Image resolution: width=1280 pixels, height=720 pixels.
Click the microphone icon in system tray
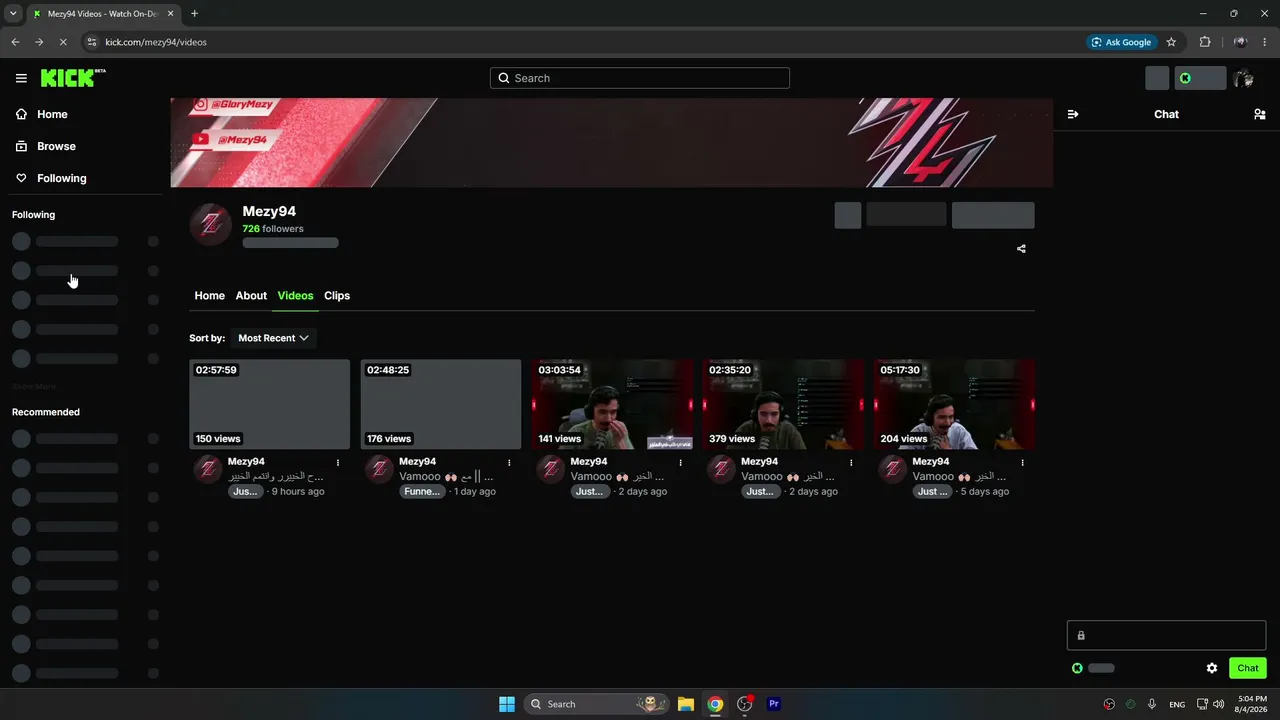pos(1152,704)
